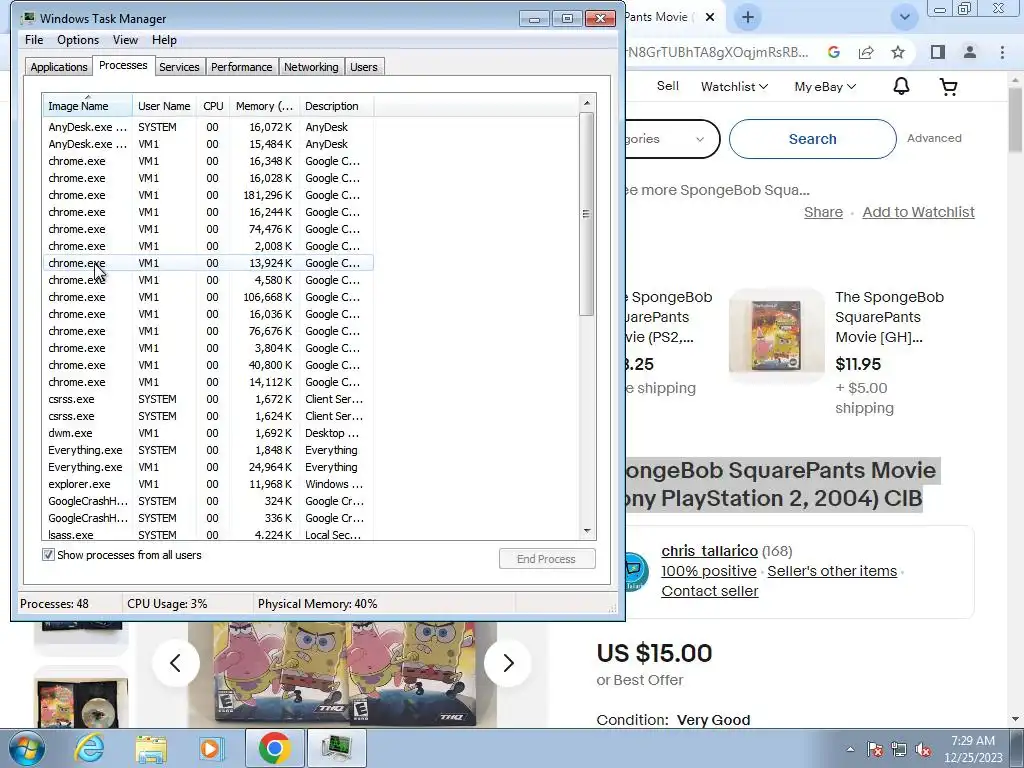Open the eBay categories dropdown
Viewport: 1024px width, 768px height.
pos(671,138)
